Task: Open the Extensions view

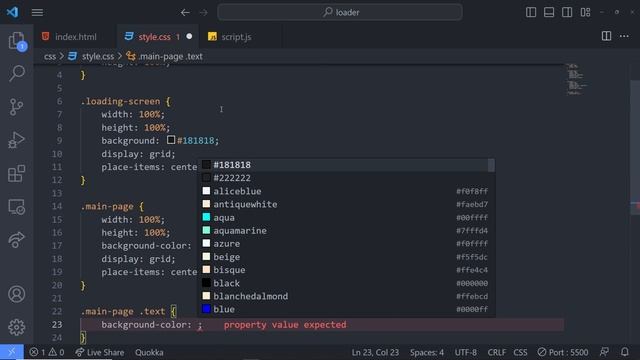Action: 17,173
